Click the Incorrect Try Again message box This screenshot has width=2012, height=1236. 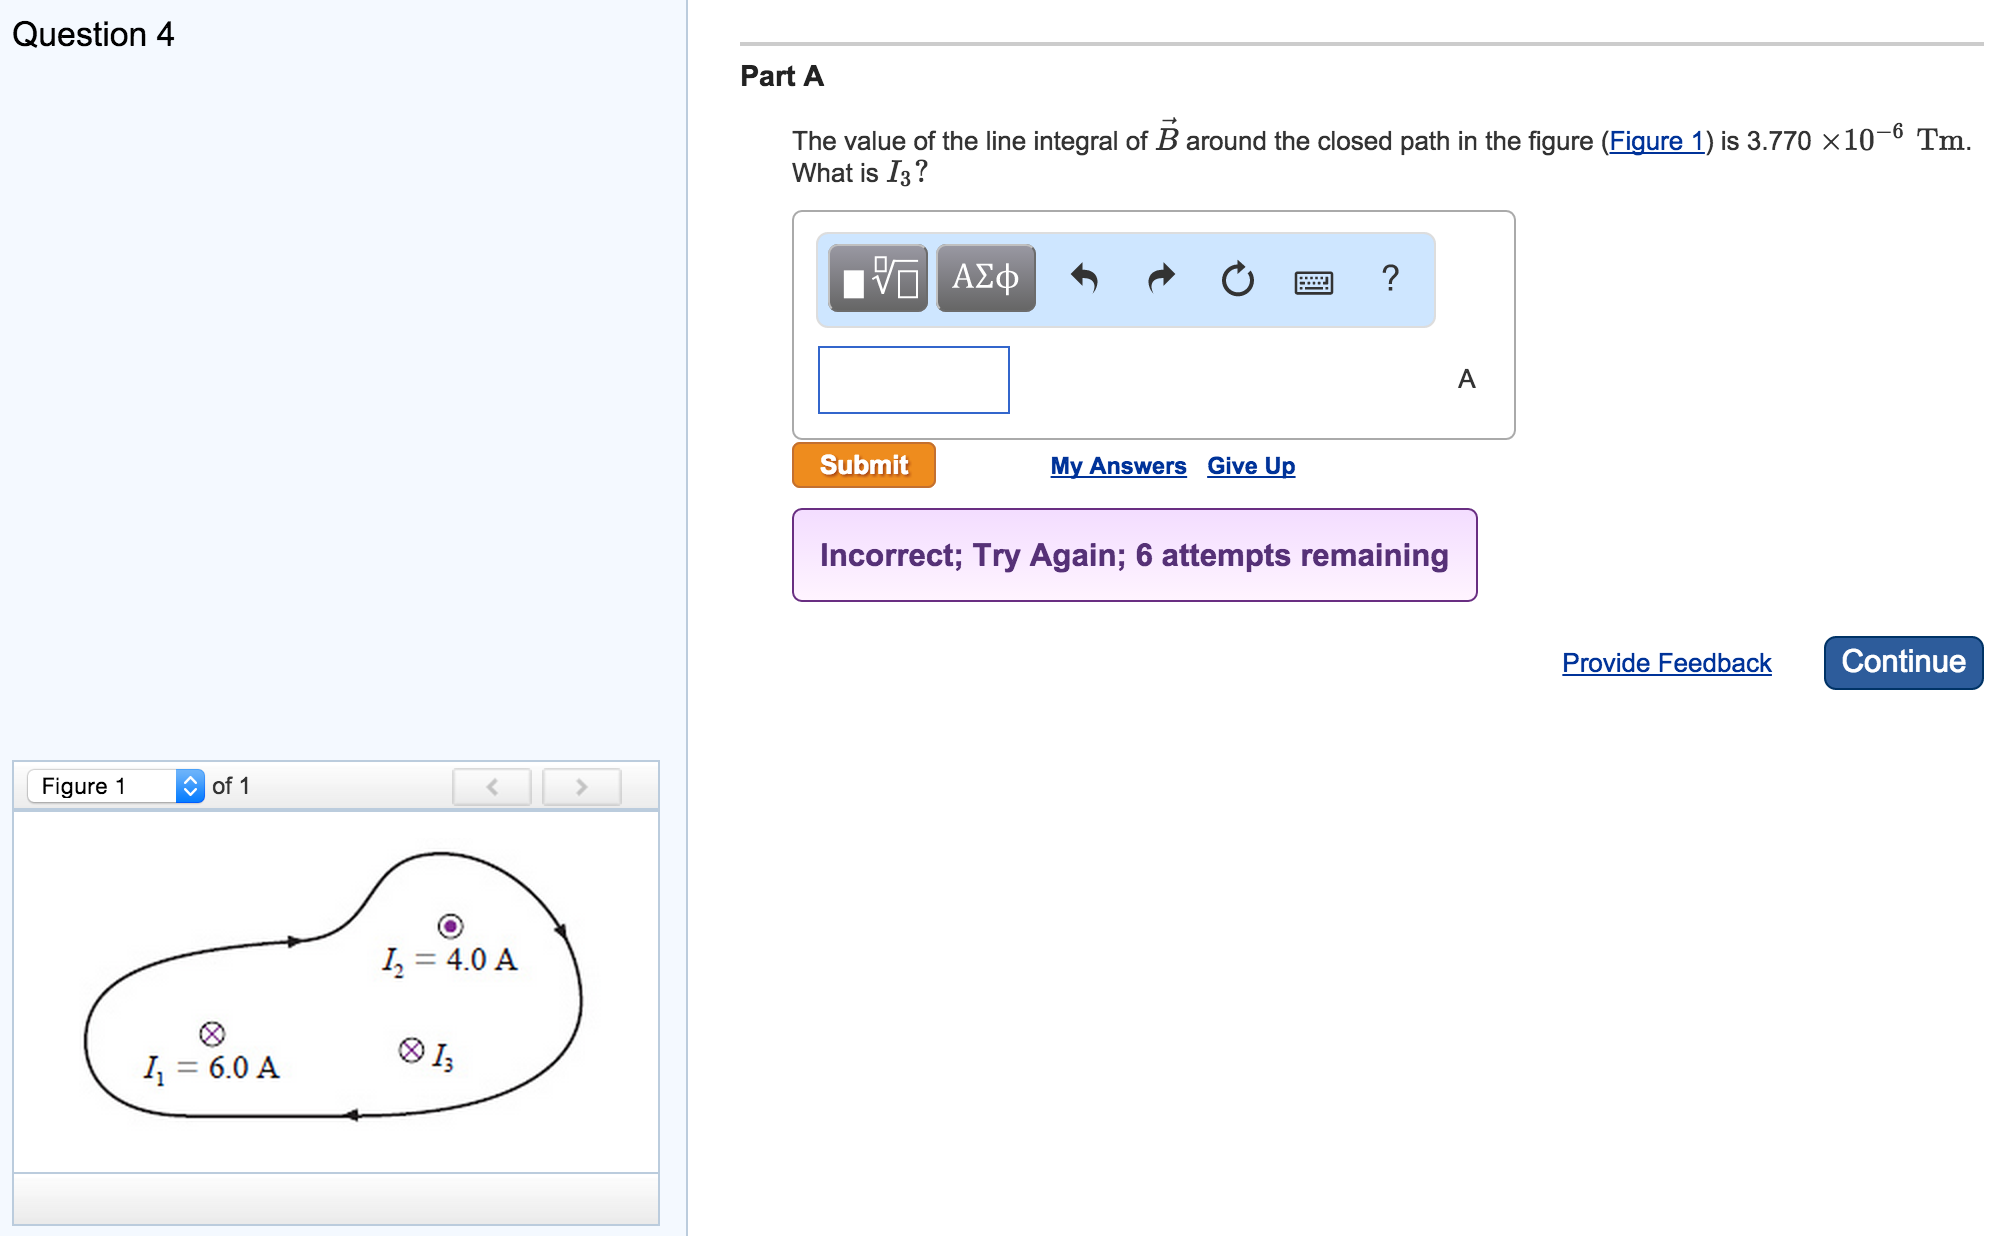[1134, 555]
